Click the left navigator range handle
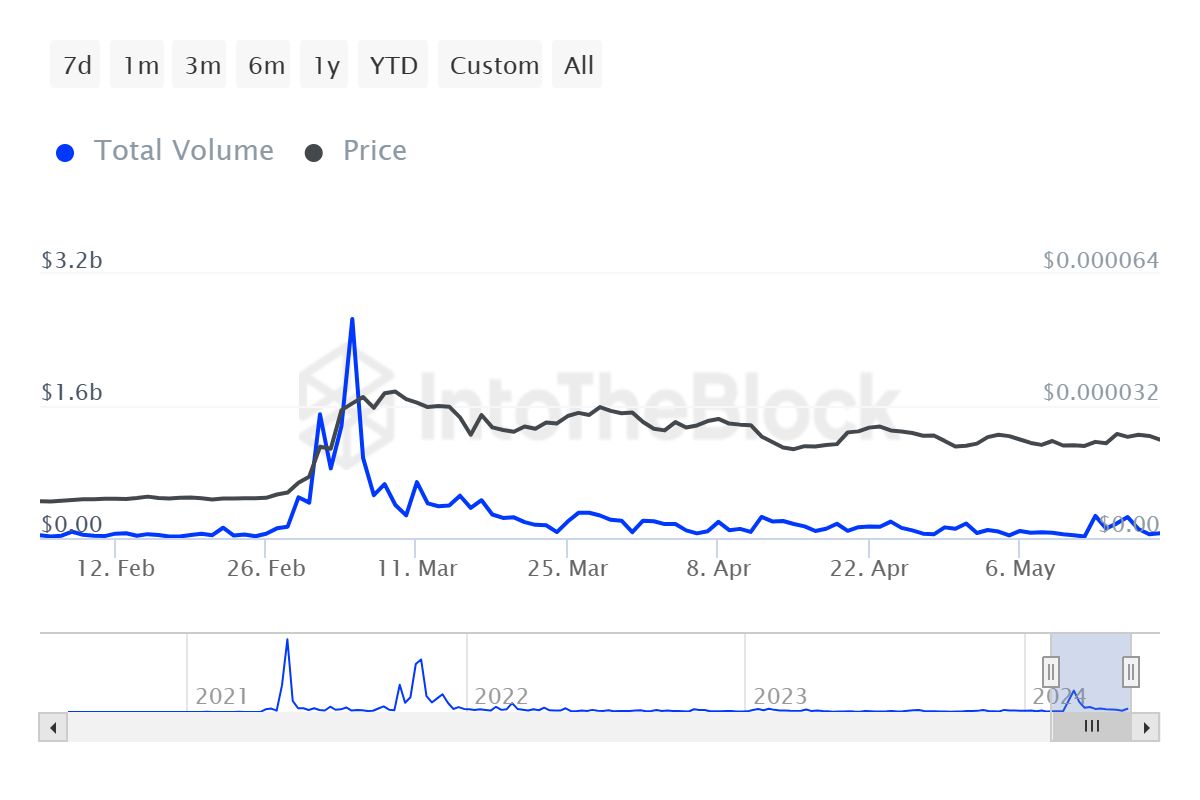1200x800 pixels. pyautogui.click(x=1051, y=671)
